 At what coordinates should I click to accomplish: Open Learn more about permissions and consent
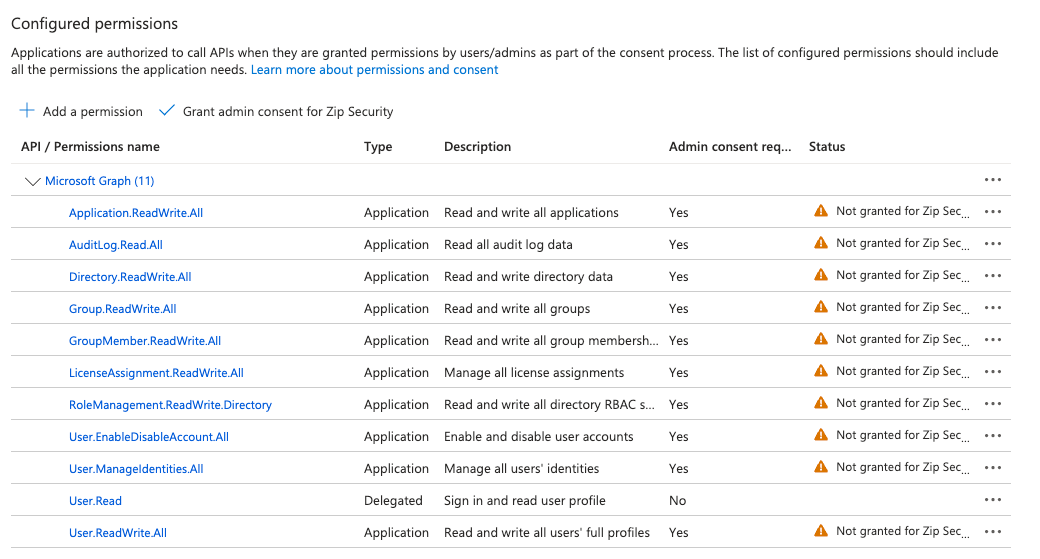(374, 70)
